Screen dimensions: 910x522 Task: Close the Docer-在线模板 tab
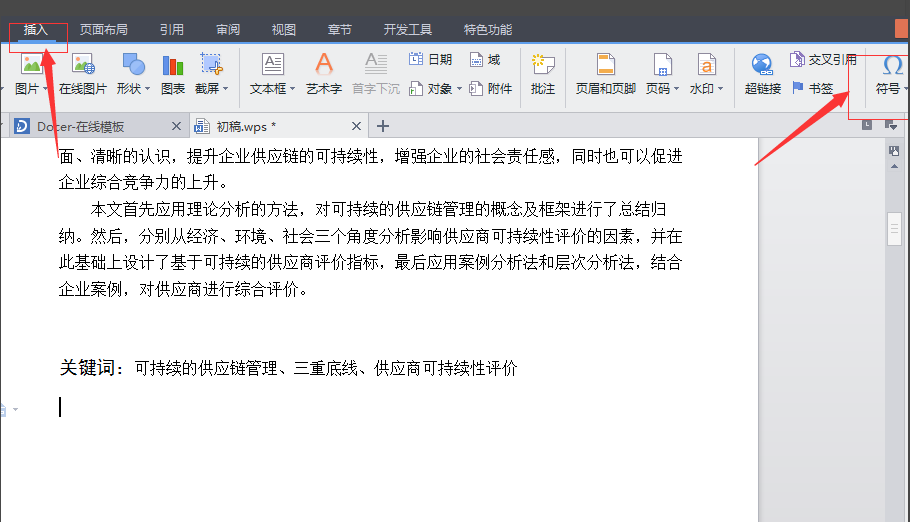[176, 126]
